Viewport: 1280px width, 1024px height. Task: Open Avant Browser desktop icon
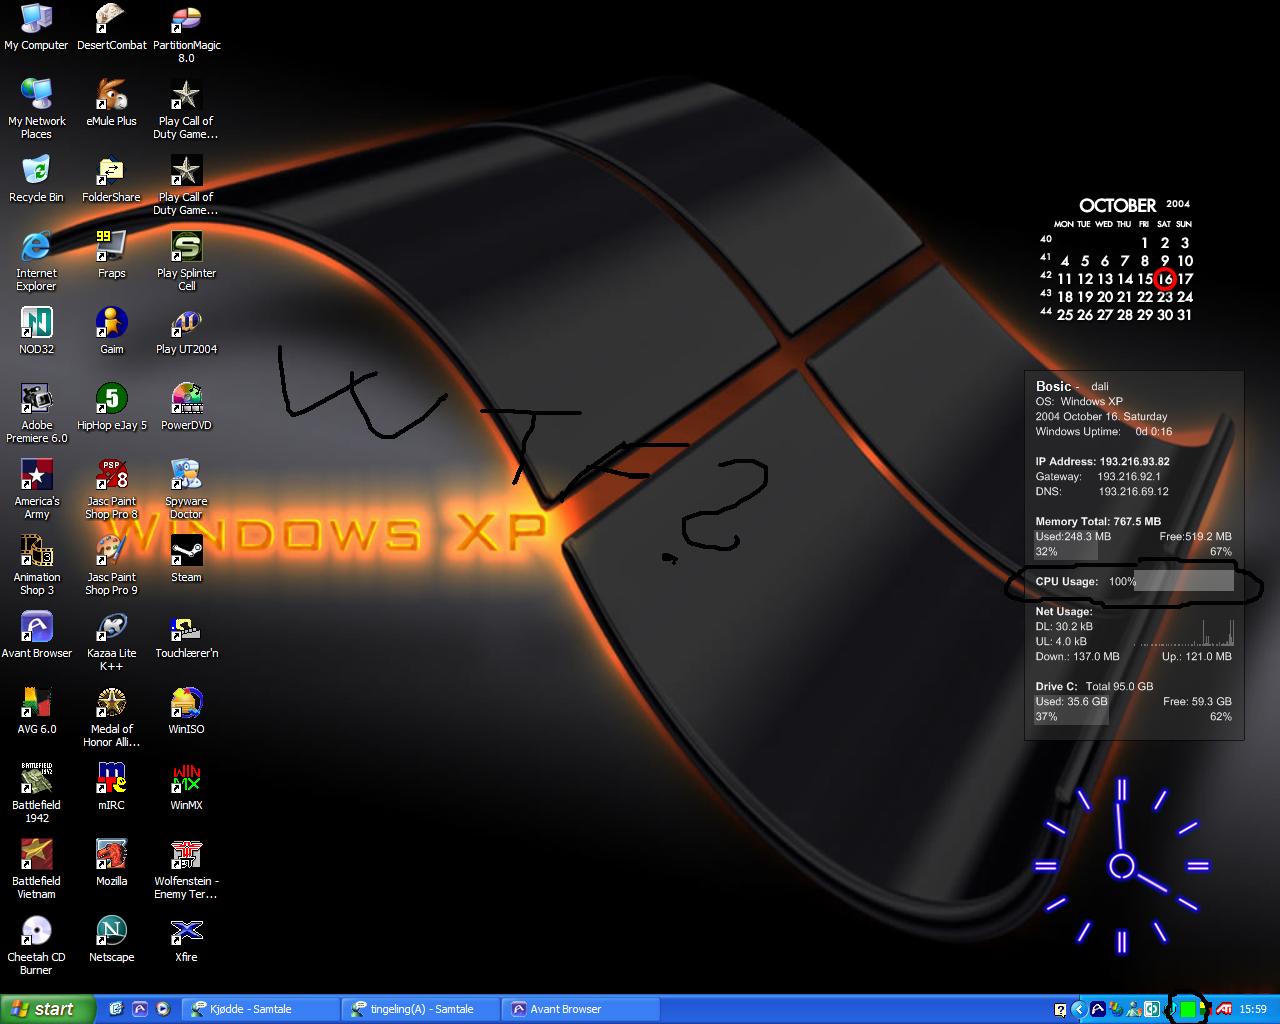[x=36, y=635]
